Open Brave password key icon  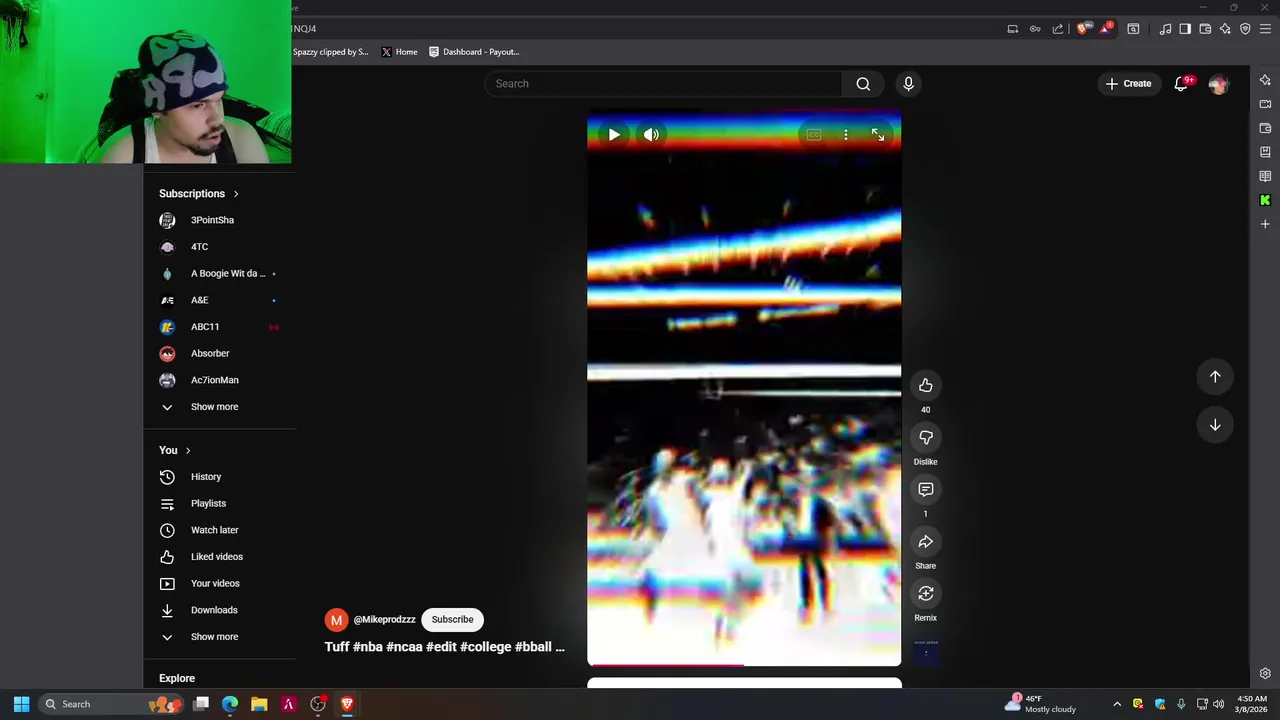tap(1035, 29)
